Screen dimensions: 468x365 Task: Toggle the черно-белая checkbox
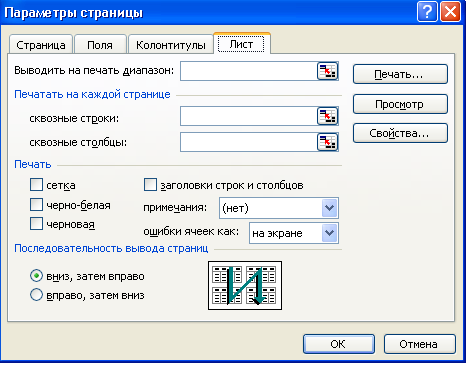(36, 205)
